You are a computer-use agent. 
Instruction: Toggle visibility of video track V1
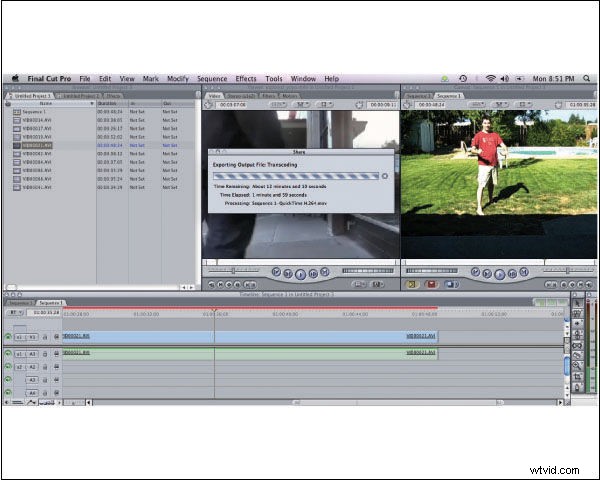coord(8,337)
